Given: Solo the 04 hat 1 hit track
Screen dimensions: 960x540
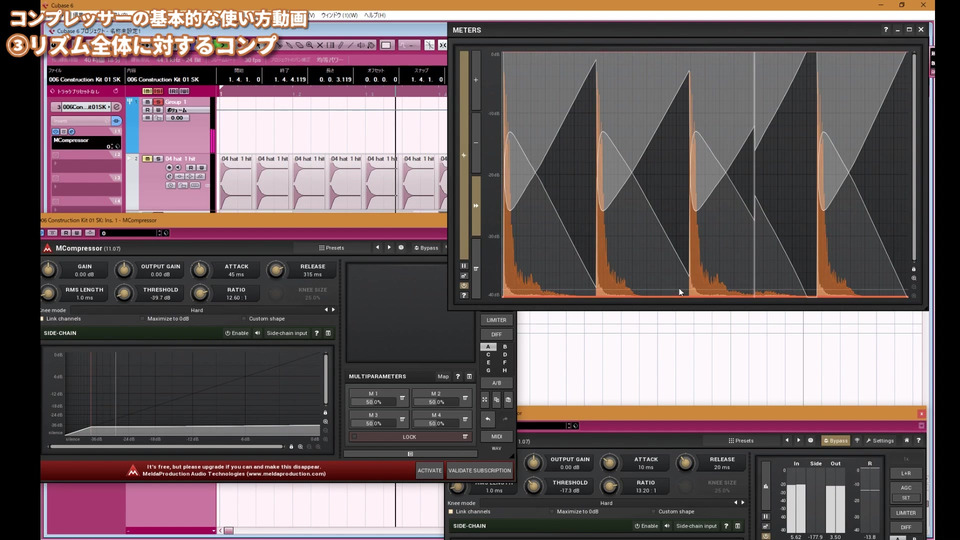Looking at the screenshot, I should pyautogui.click(x=158, y=159).
